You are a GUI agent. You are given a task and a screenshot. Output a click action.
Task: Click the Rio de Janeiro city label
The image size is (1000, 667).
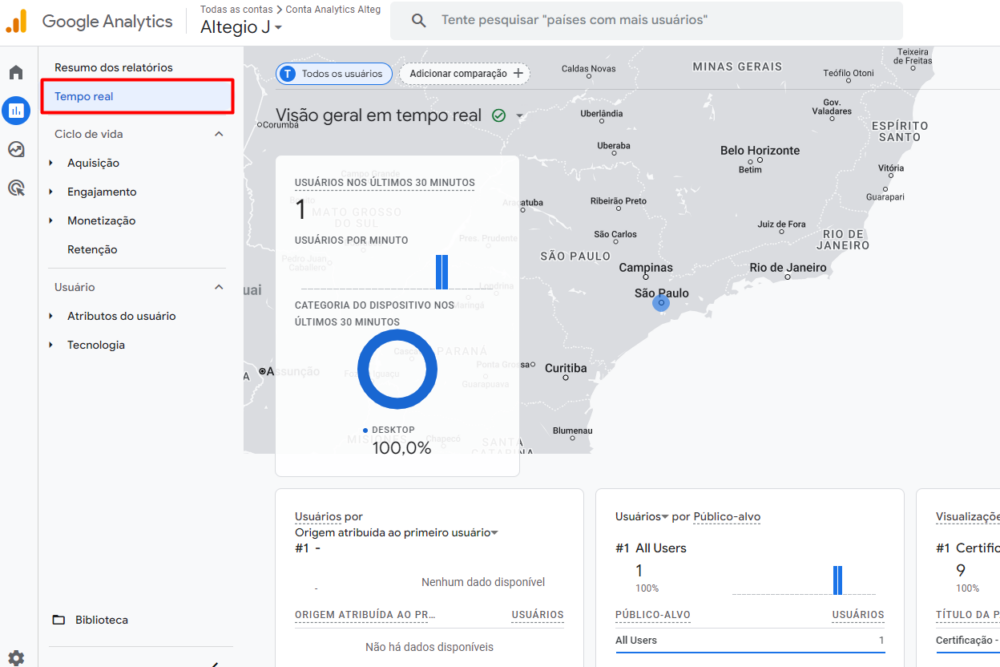click(x=788, y=268)
